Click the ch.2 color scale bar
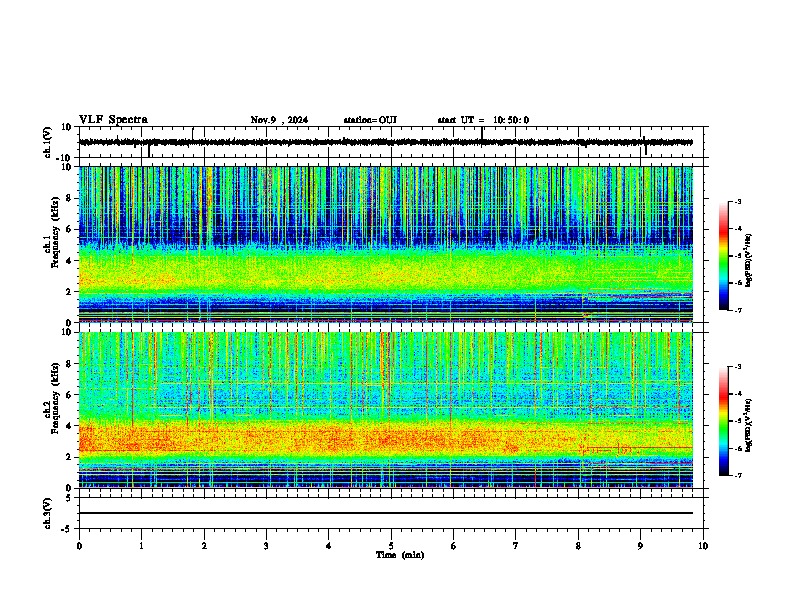 (724, 421)
